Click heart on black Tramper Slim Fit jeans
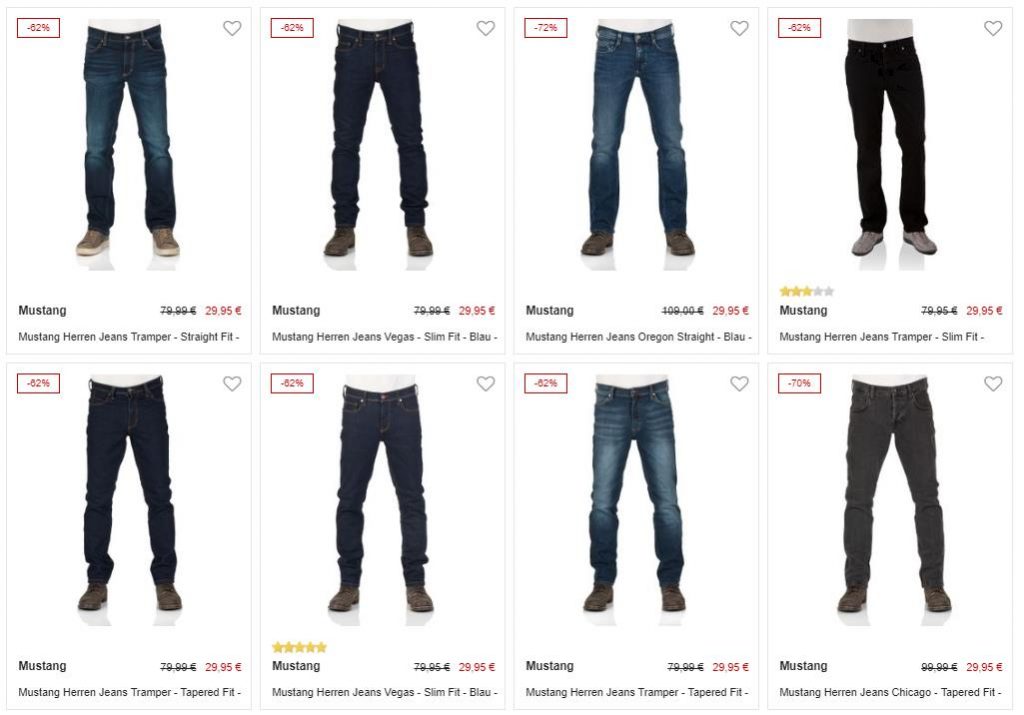The width and height of the screenshot is (1024, 715). coord(993,28)
